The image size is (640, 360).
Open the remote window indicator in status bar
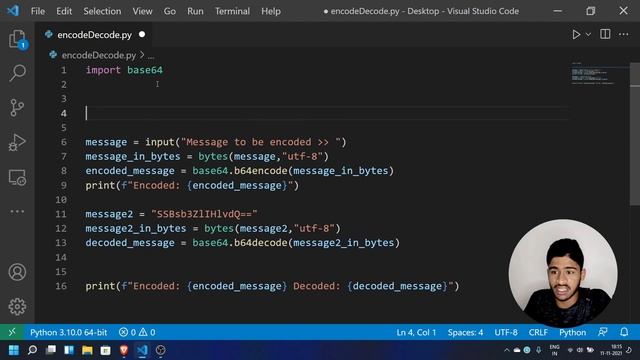(12, 332)
